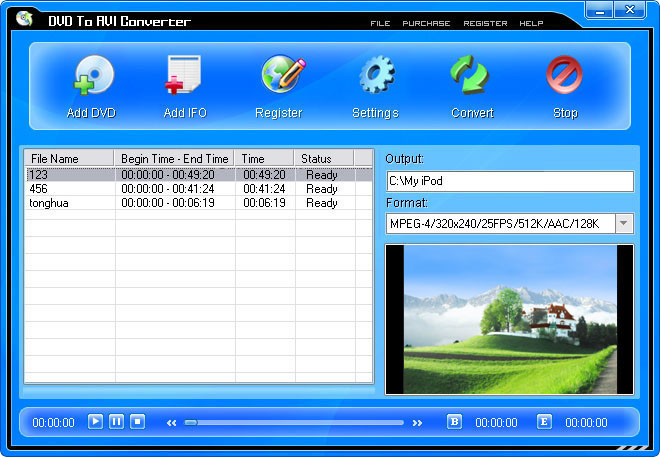Start conversion with the Convert arrows icon
The width and height of the screenshot is (660, 457).
pos(469,74)
